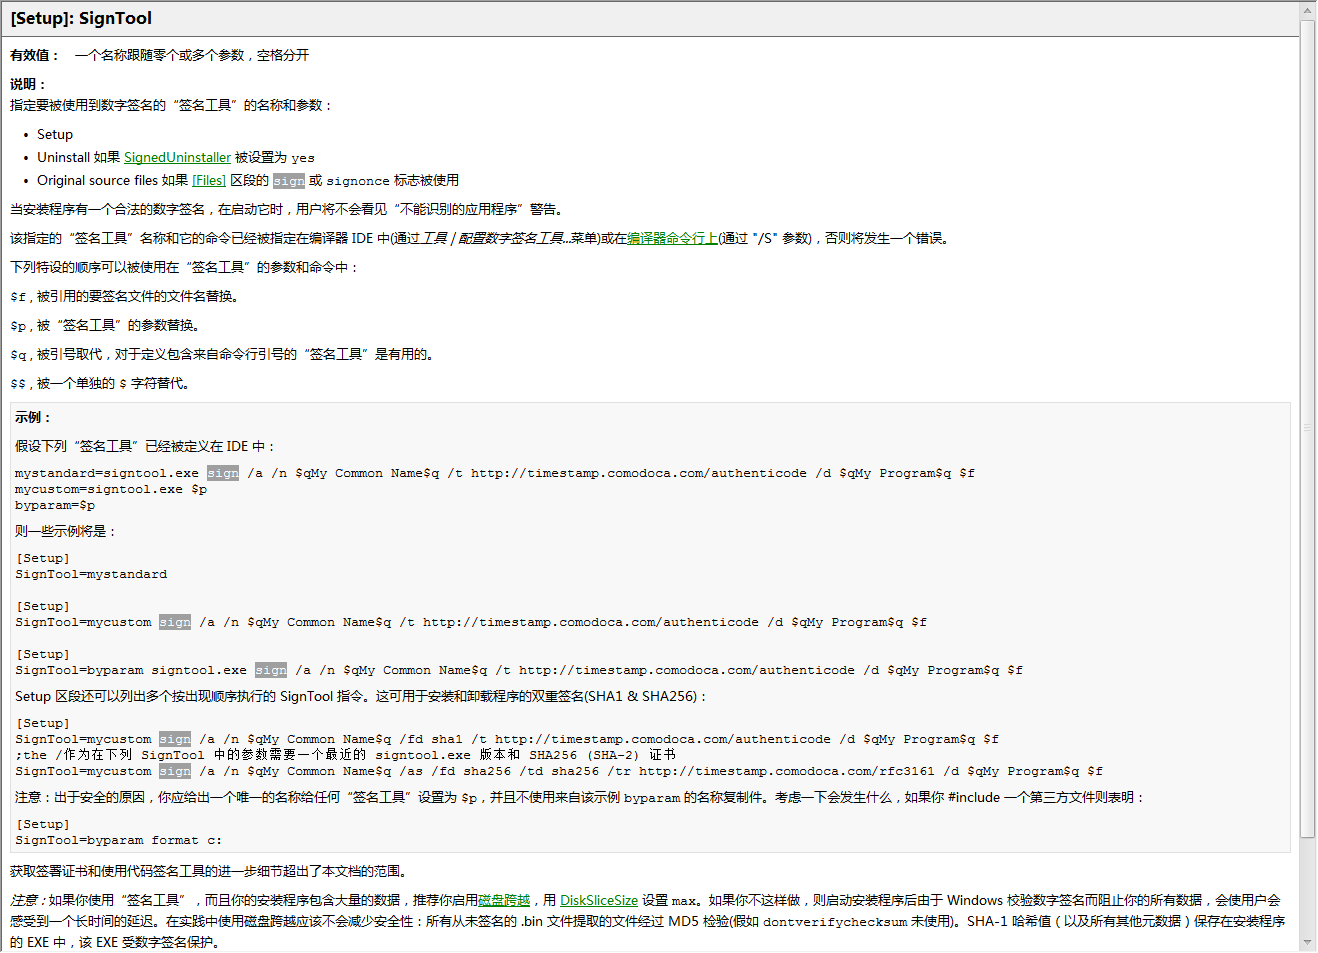Open the DiskSliceSize link
The width and height of the screenshot is (1318, 953).
(598, 901)
